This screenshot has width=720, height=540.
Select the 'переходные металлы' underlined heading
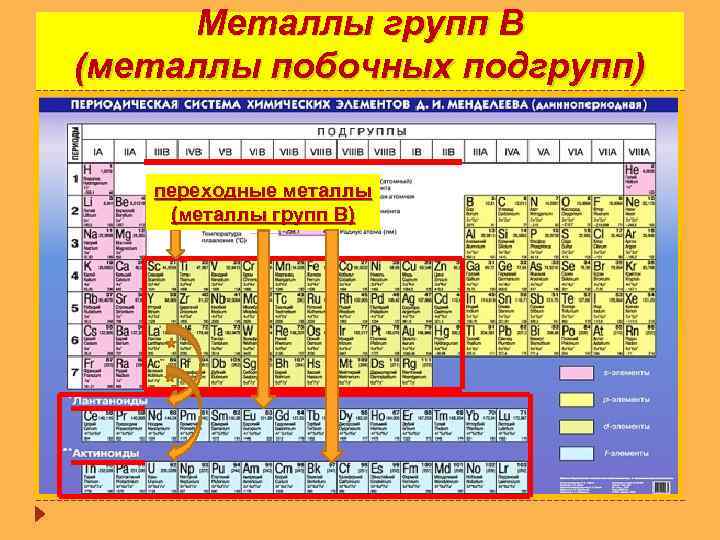(263, 191)
